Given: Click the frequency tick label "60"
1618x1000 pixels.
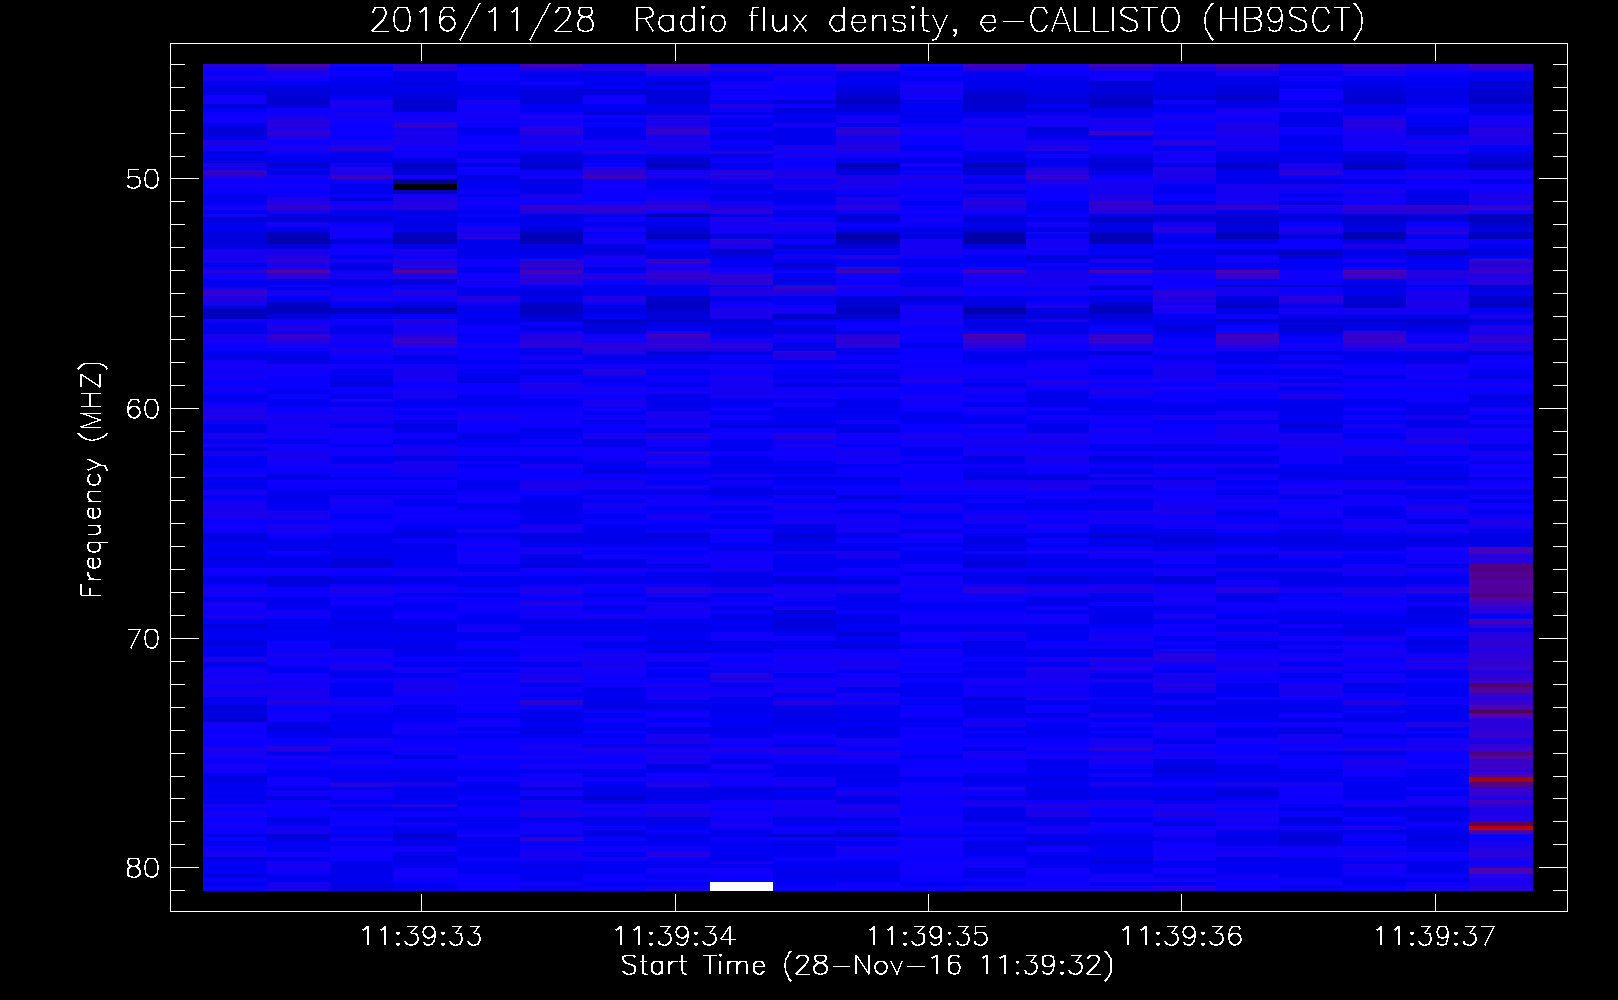Looking at the screenshot, I should tap(143, 408).
